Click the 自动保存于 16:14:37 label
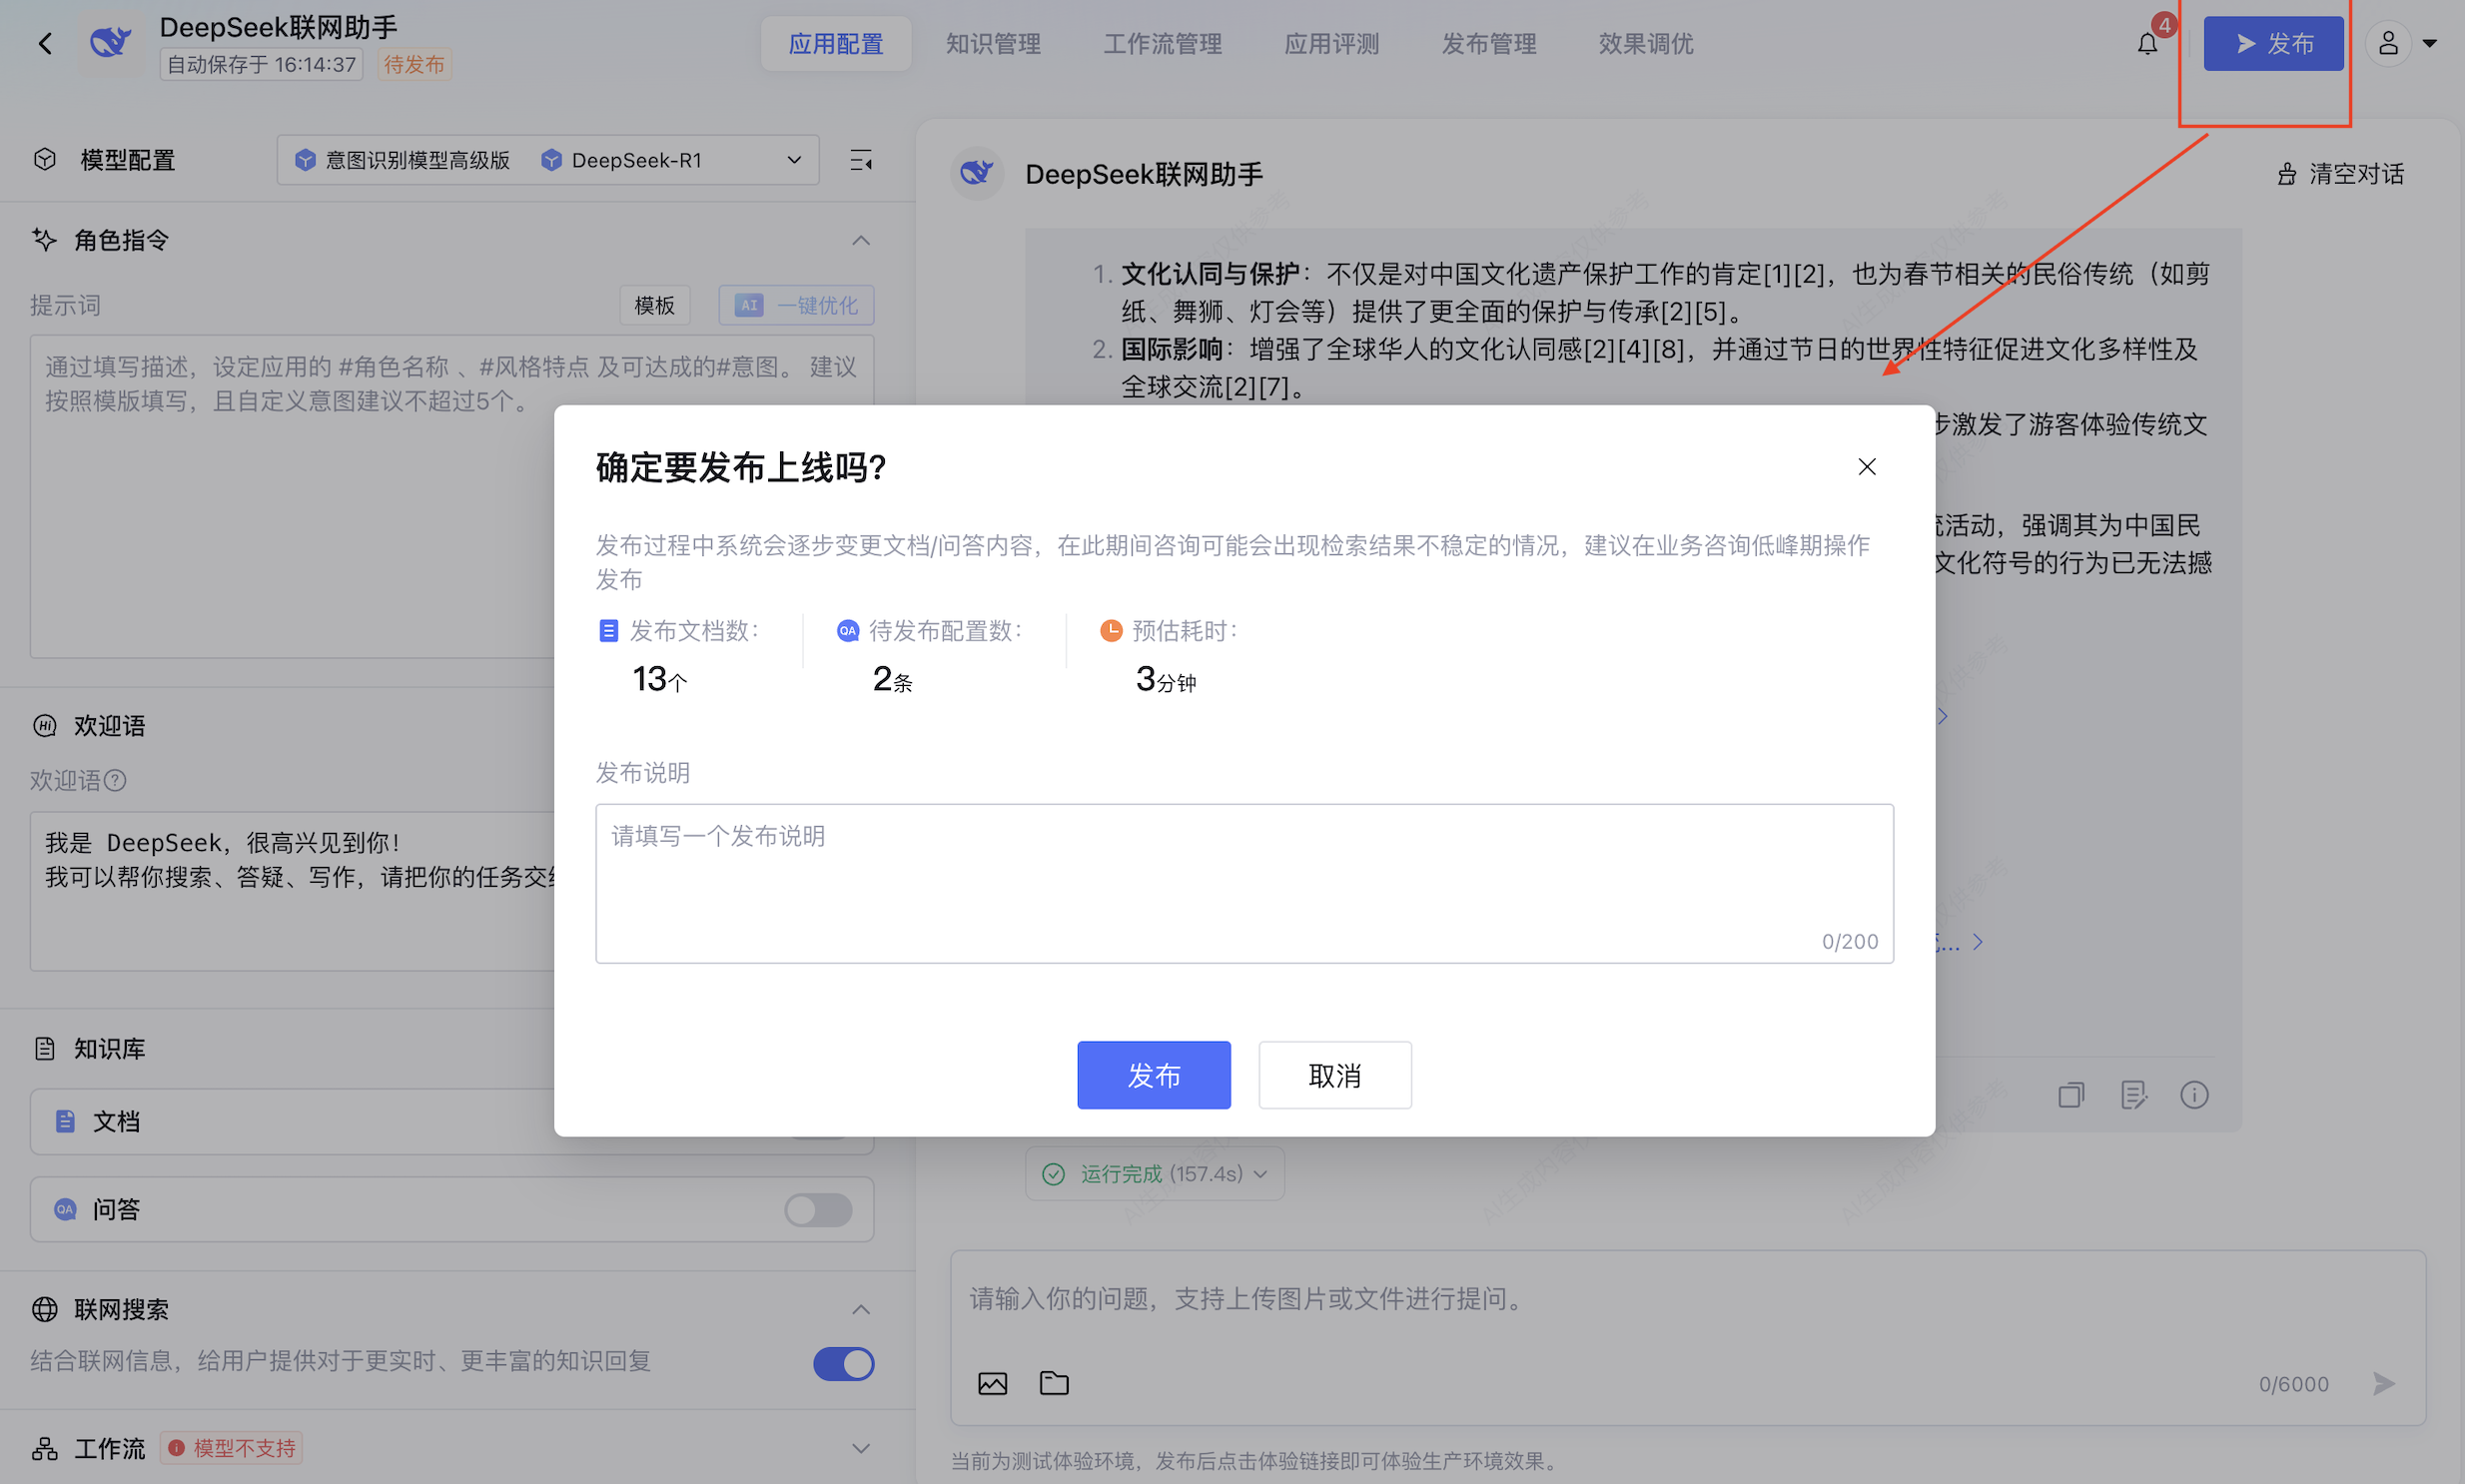Image resolution: width=2465 pixels, height=1484 pixels. click(x=261, y=65)
